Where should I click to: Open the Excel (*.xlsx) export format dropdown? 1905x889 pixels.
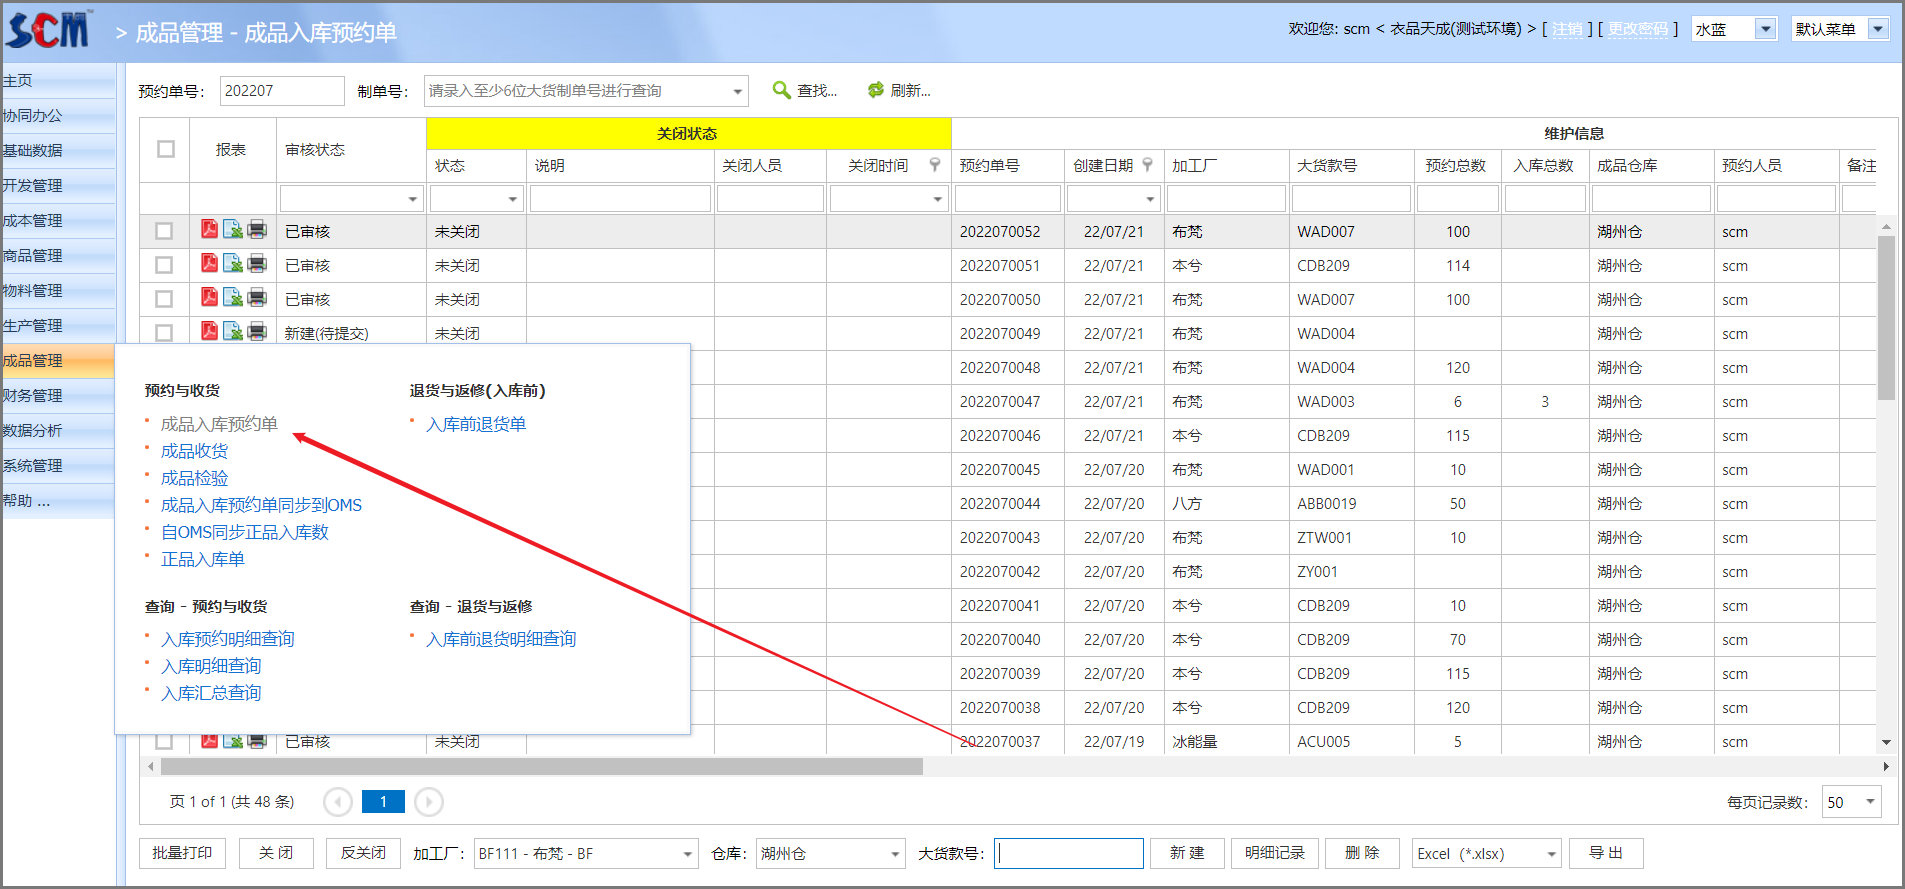point(1551,854)
